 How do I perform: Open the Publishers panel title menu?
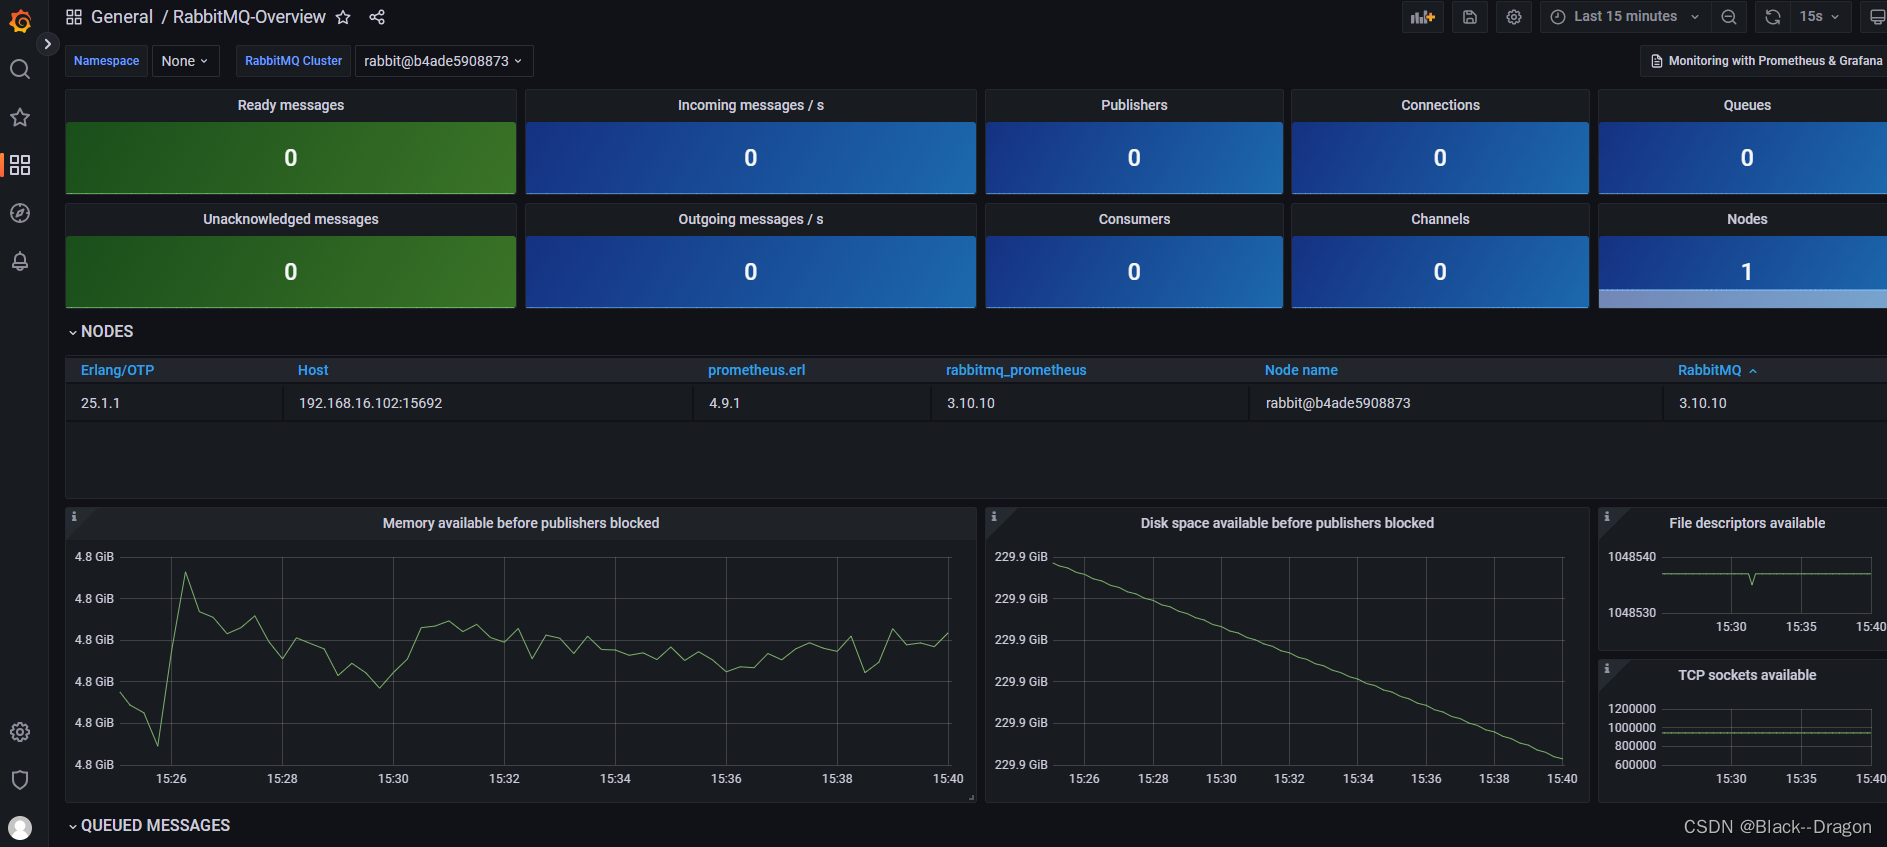pos(1134,105)
